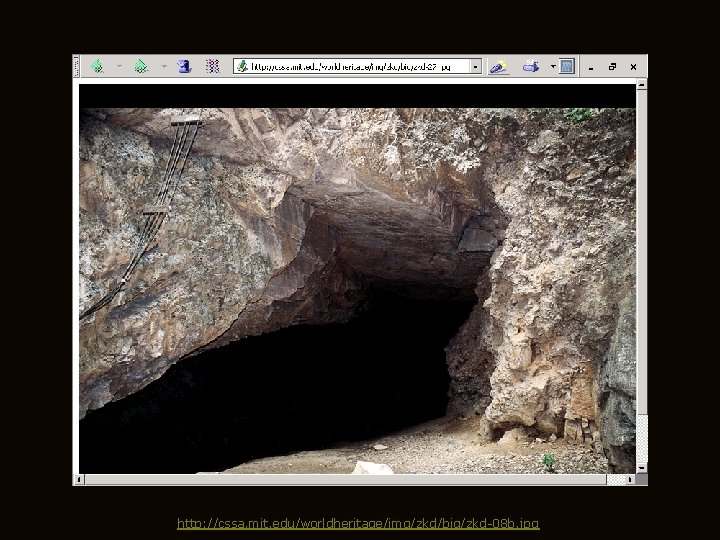Image resolution: width=720 pixels, height=540 pixels.
Task: Open the toolbar options dropdown arrow
Action: point(553,67)
